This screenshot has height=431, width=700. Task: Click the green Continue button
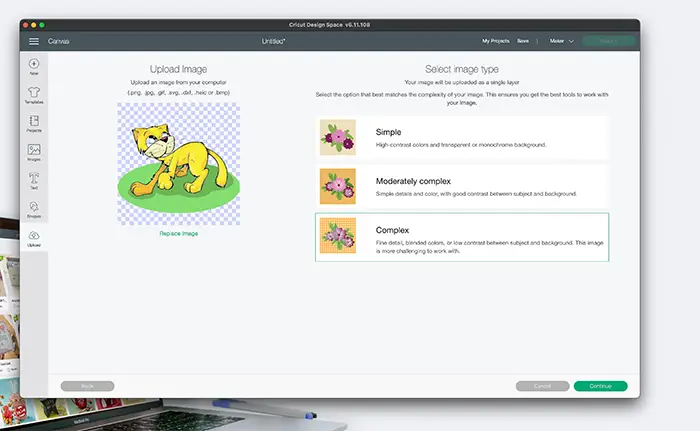tap(600, 386)
